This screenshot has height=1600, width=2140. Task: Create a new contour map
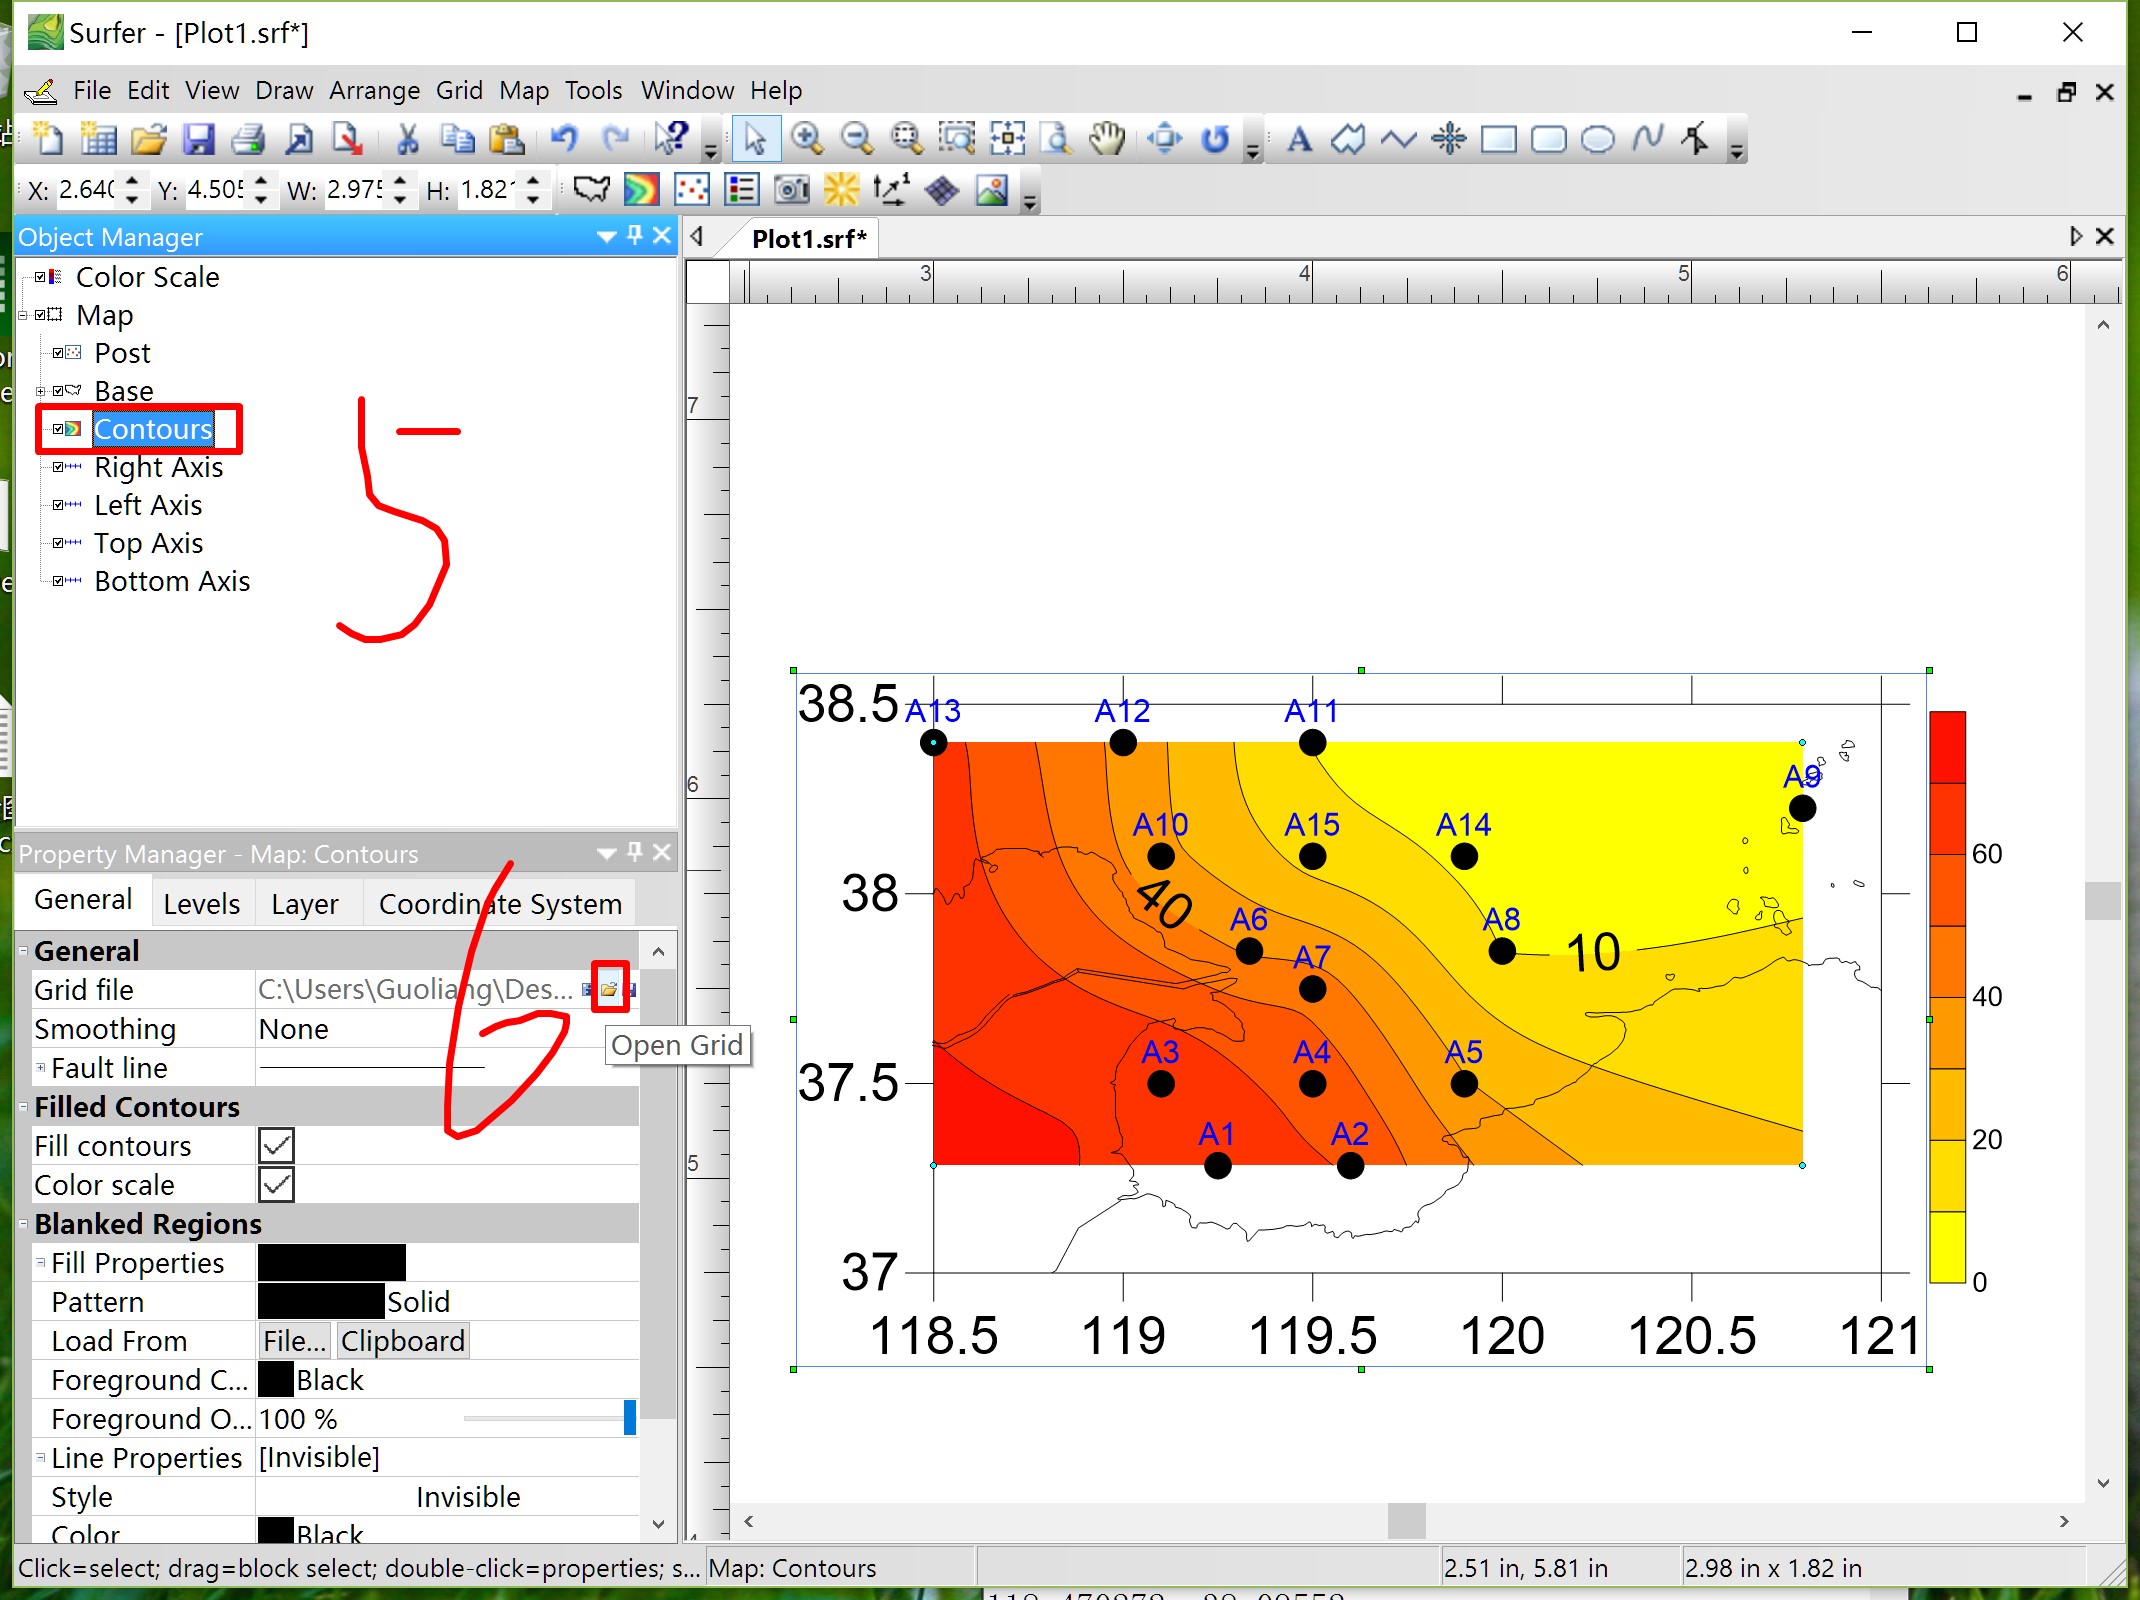click(x=642, y=189)
